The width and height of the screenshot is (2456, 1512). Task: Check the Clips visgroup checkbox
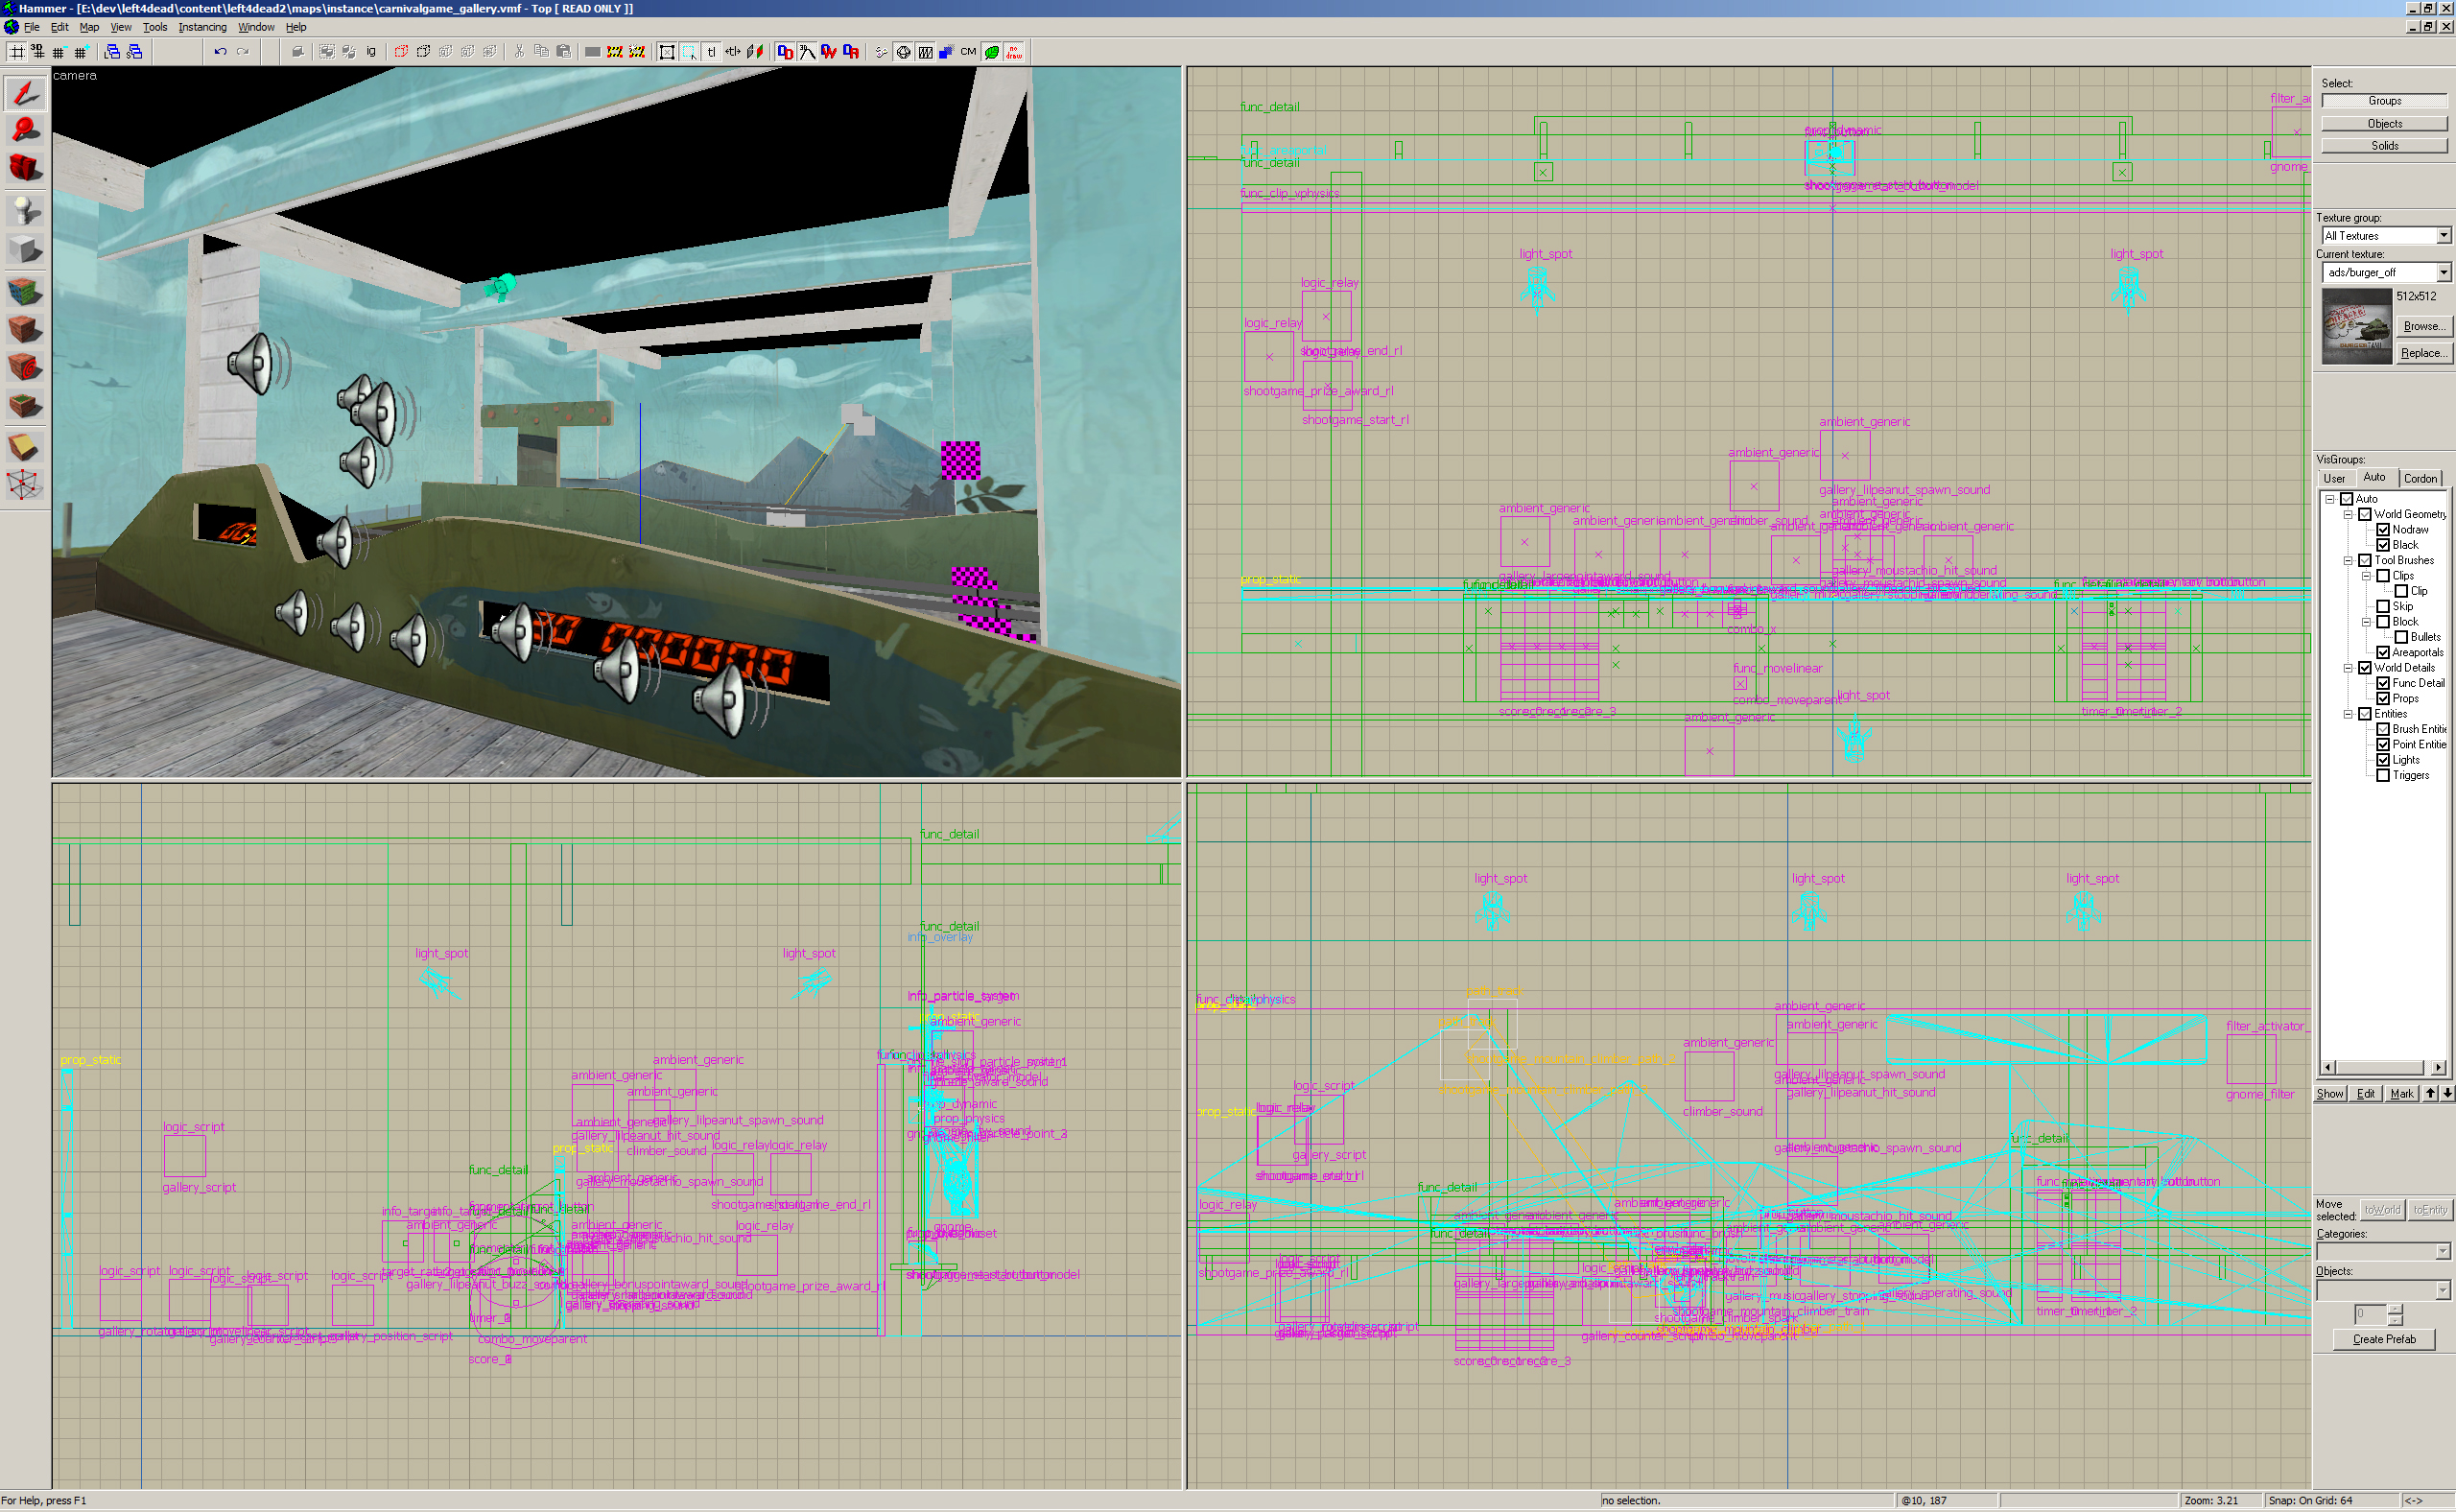2383,576
